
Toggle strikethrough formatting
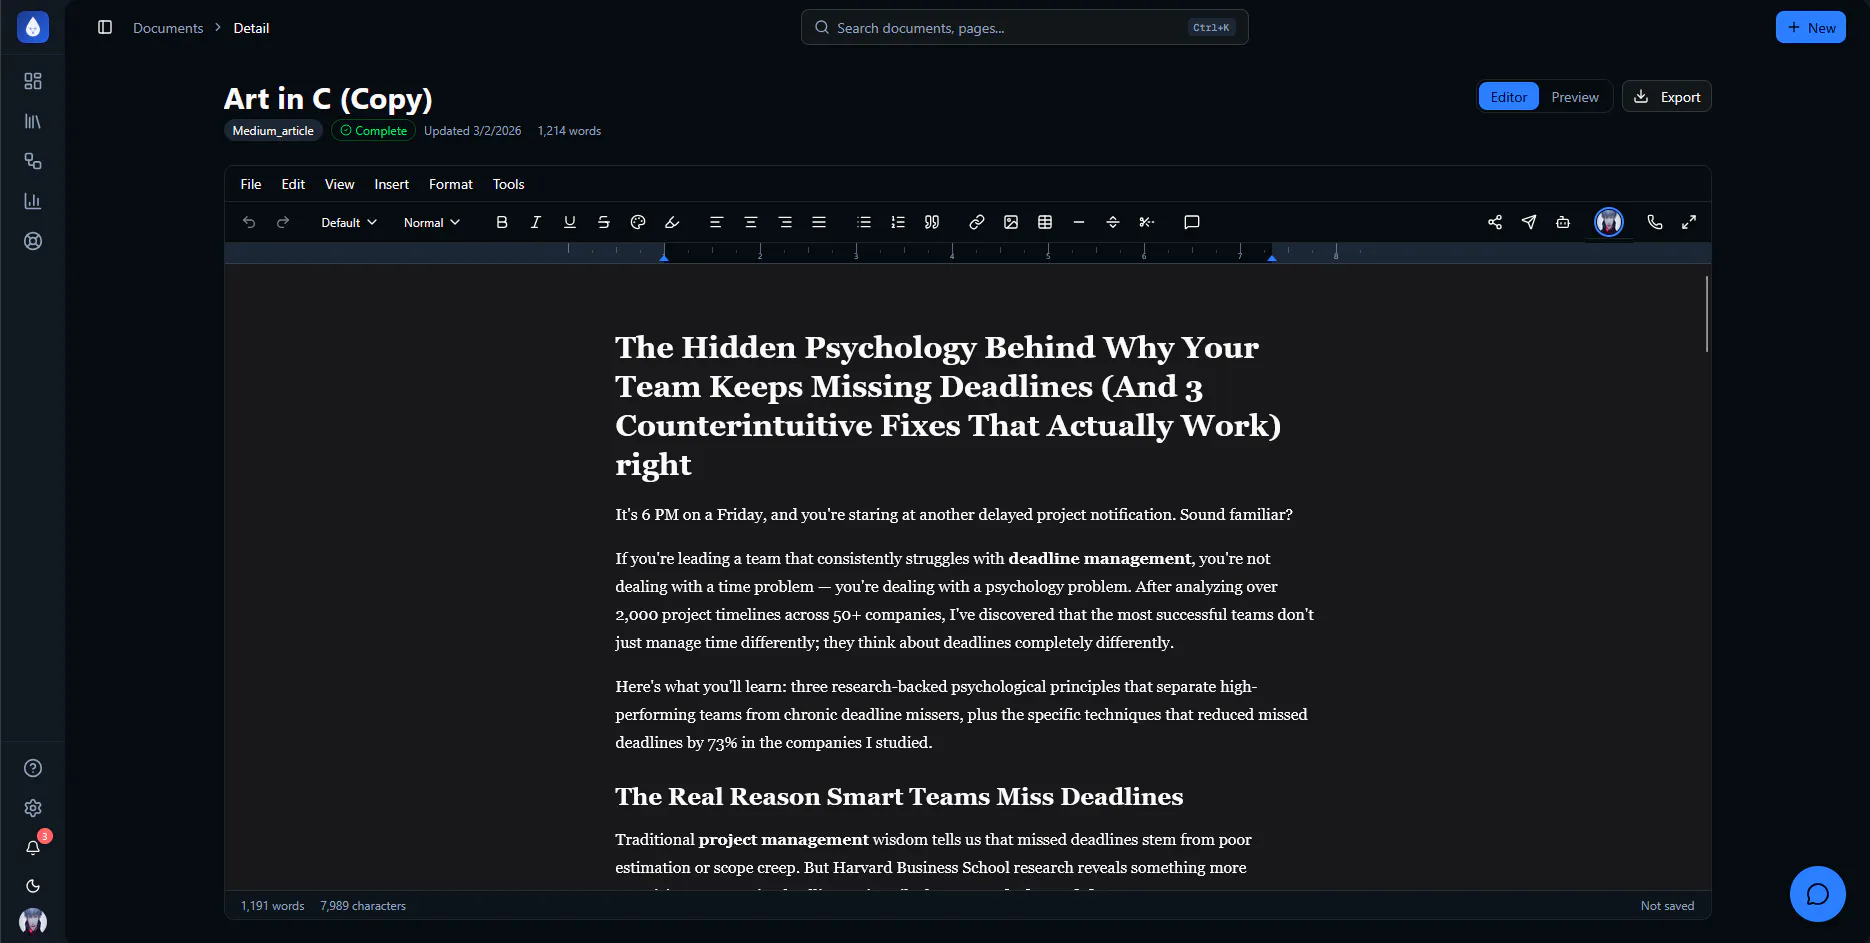click(x=604, y=222)
